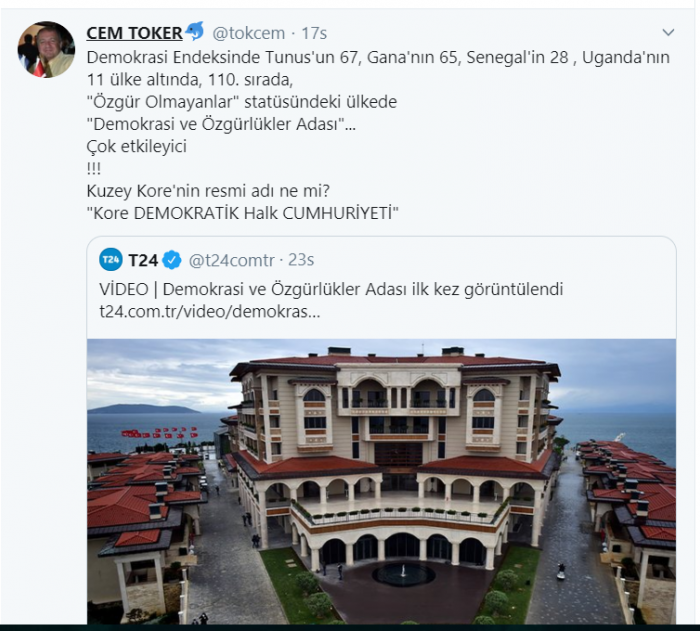Click the 'Kuzey Kore'nin resmi adı ne mi?' line
The width and height of the screenshot is (700, 631).
(208, 191)
